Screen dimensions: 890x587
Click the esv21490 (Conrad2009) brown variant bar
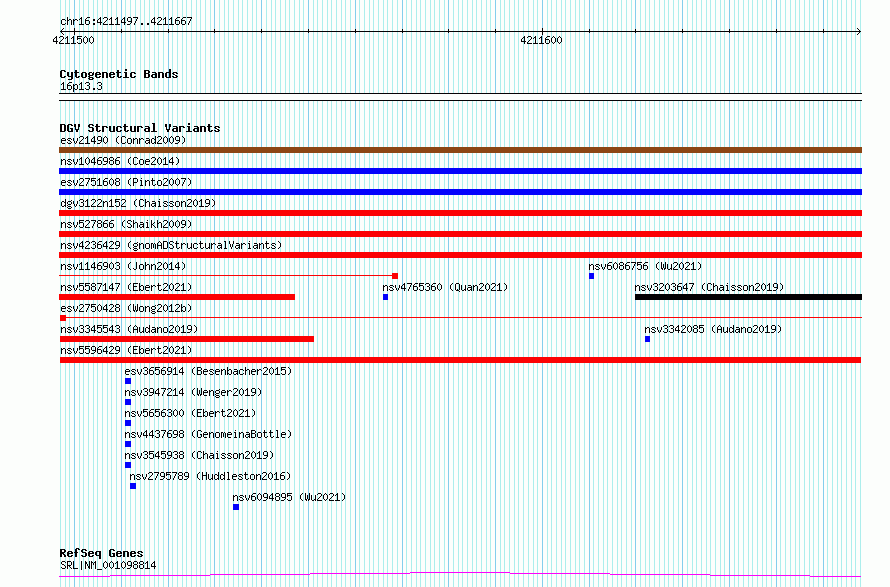[460, 150]
